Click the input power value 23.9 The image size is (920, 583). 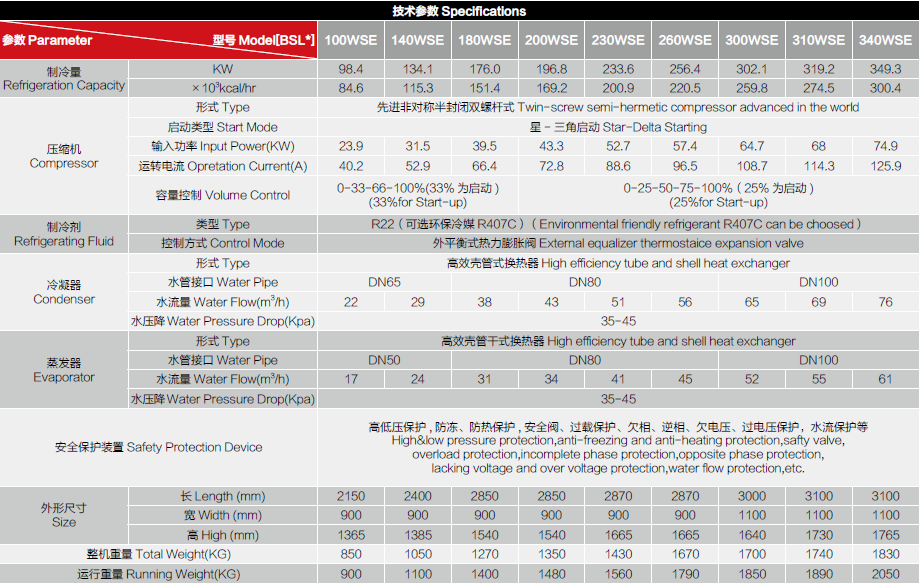(x=351, y=147)
